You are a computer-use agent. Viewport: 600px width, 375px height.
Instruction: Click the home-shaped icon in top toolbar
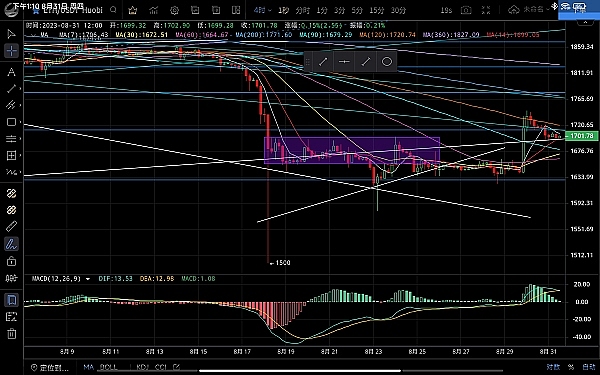pyautogui.click(x=132, y=10)
